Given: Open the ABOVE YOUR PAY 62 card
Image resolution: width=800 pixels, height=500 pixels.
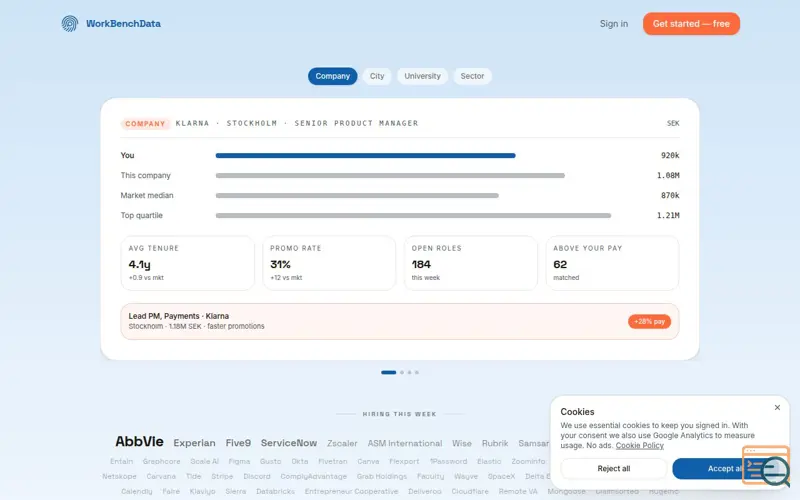Looking at the screenshot, I should [x=612, y=263].
